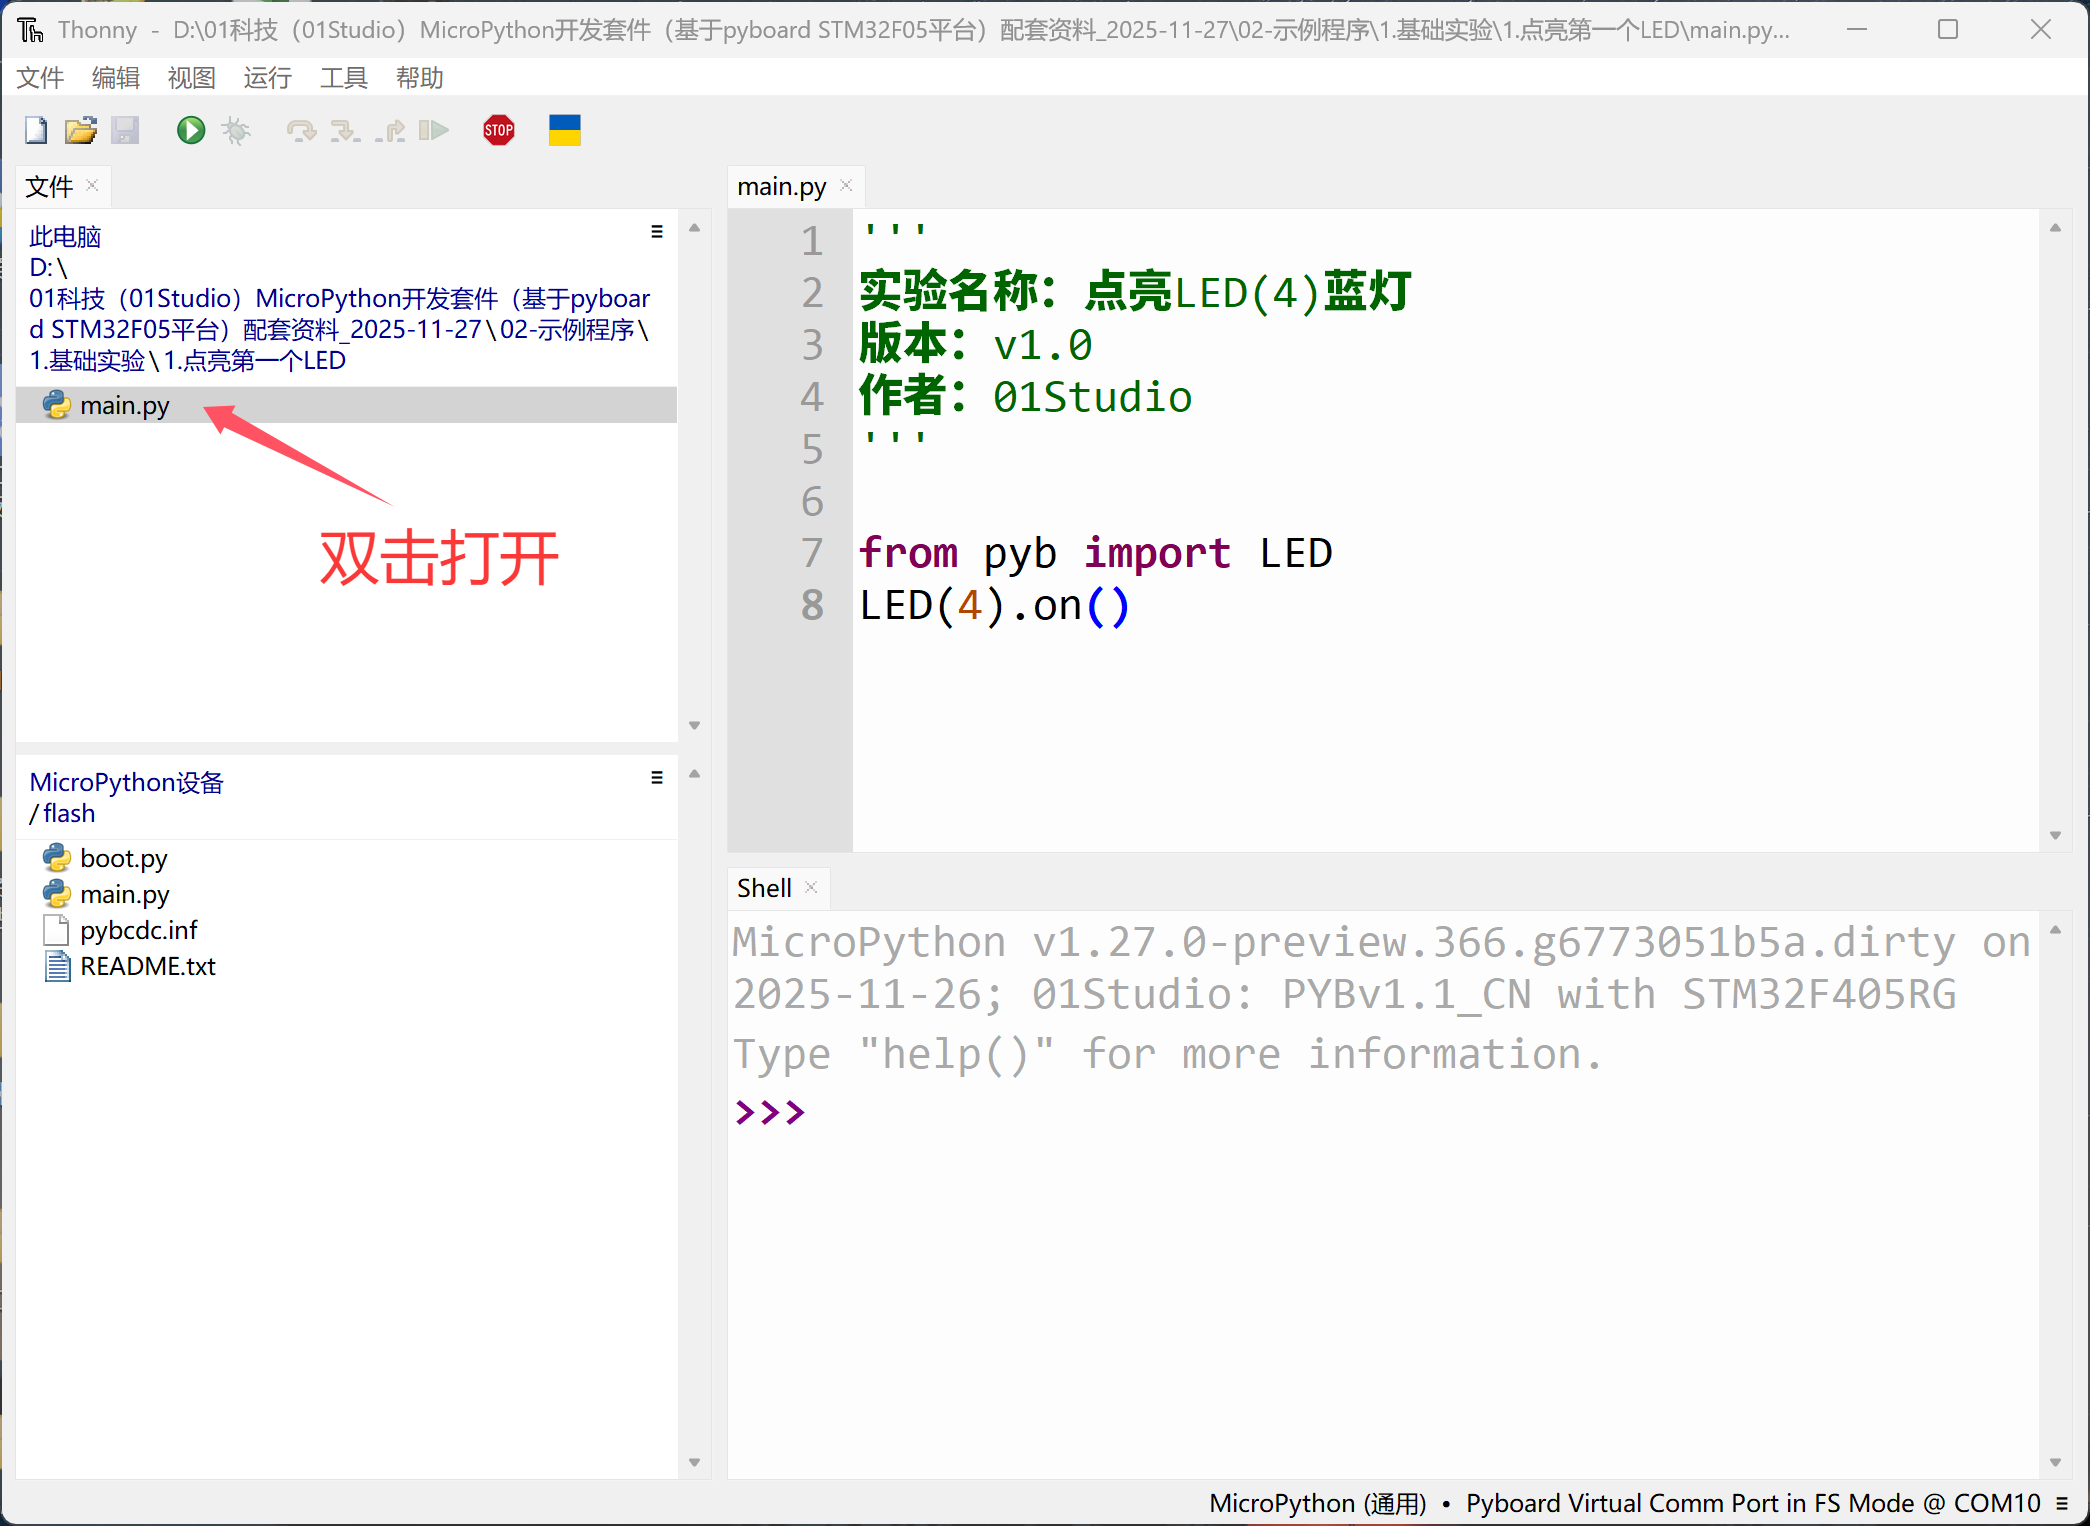
Task: Click the red STOP icon
Action: [x=498, y=130]
